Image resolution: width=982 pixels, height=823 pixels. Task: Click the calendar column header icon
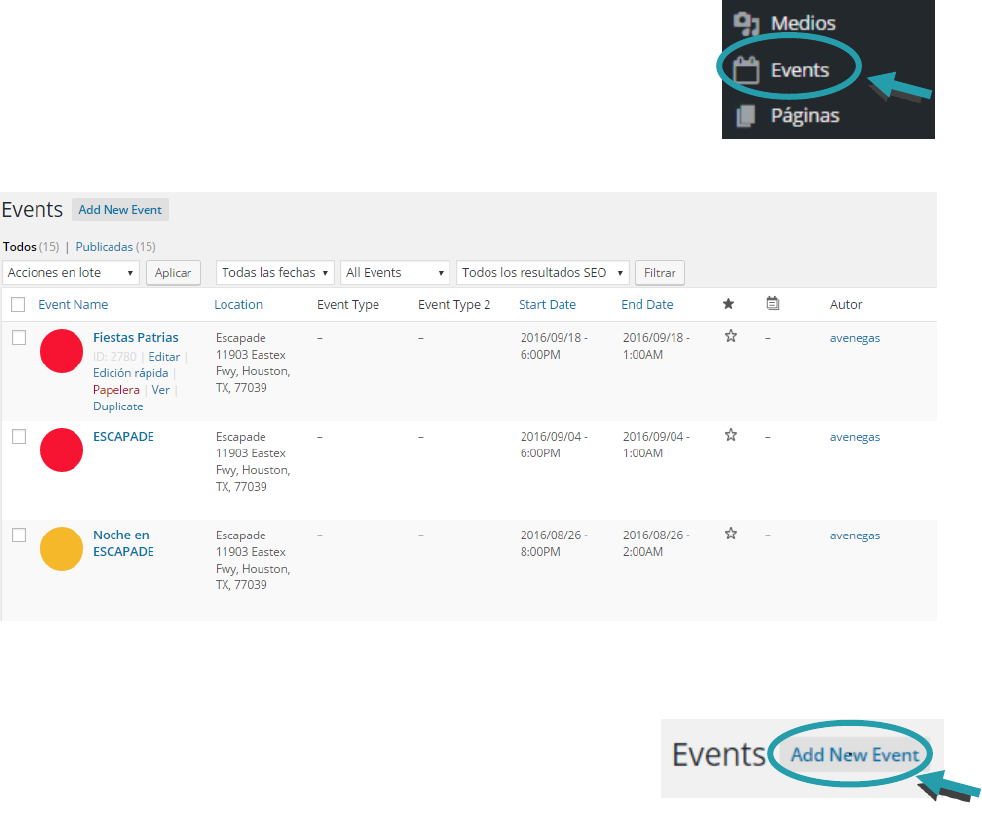773,303
